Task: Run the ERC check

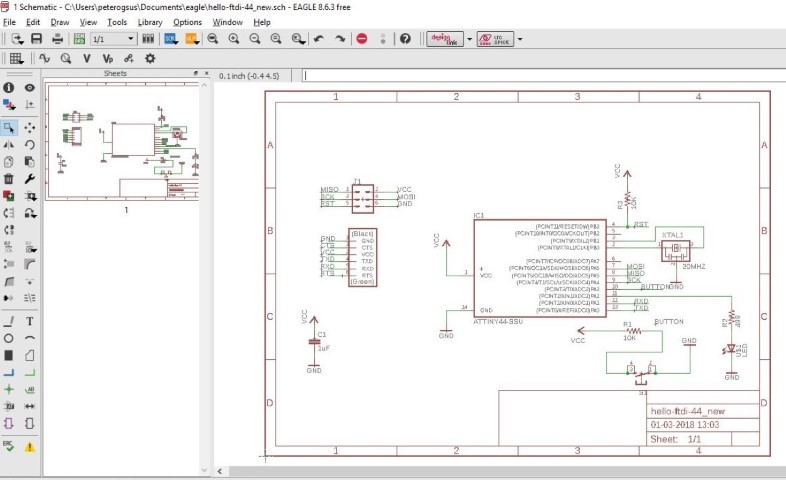Action: coord(9,446)
